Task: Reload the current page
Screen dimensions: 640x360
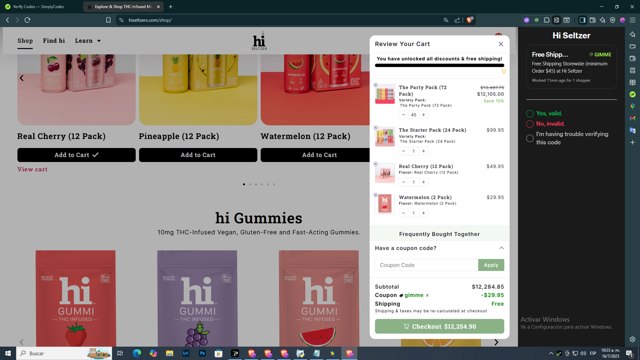Action: [27, 20]
